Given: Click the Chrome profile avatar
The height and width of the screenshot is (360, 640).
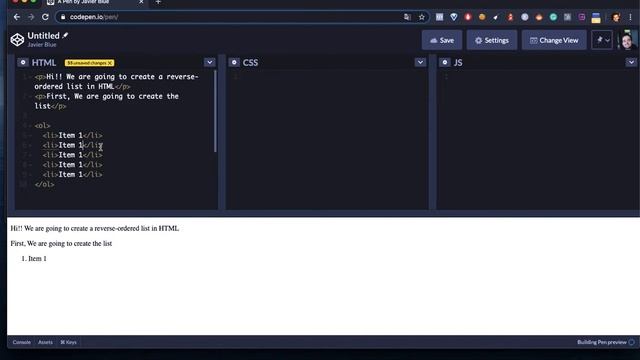Looking at the screenshot, I should click(616, 17).
